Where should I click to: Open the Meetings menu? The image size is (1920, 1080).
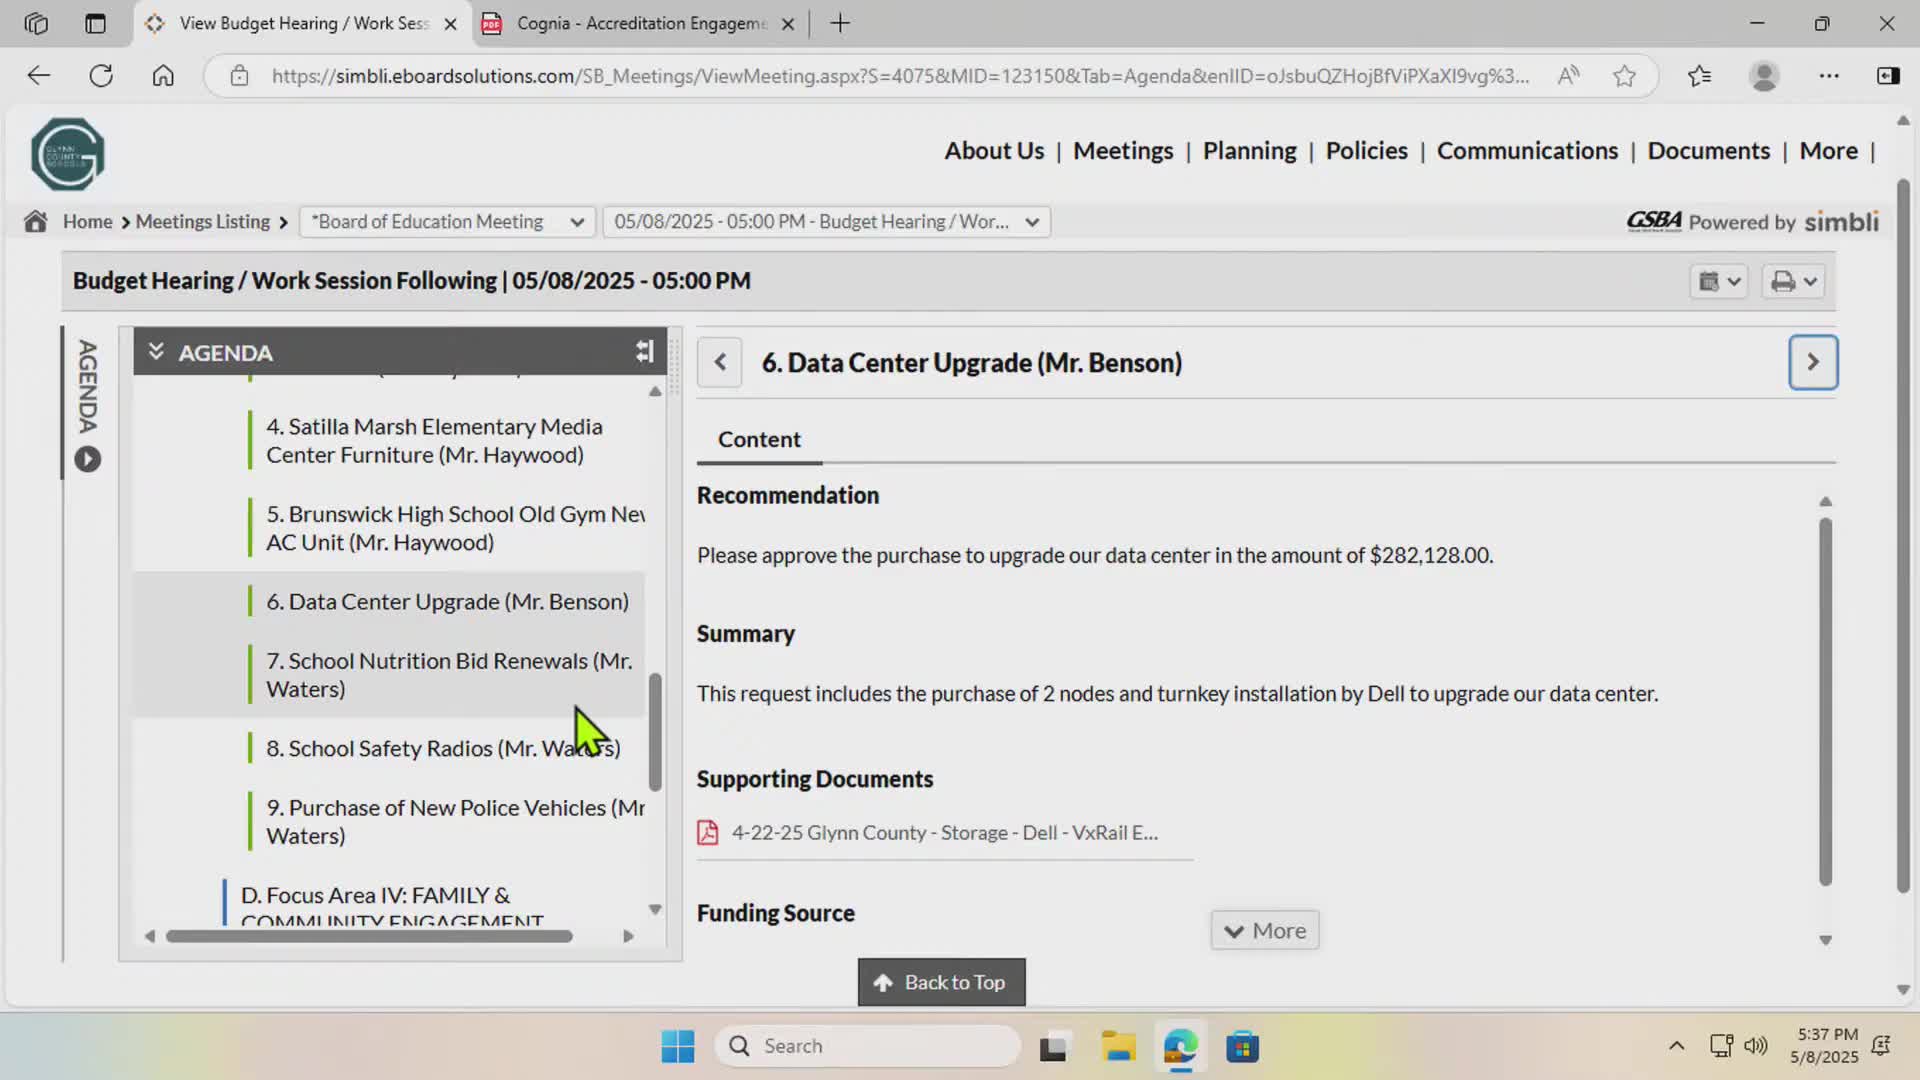click(1123, 150)
